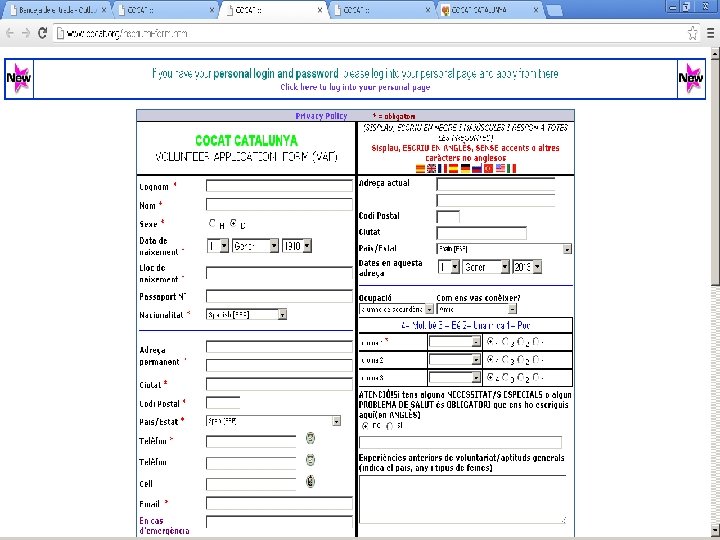Choose the German flag icon
The image size is (720, 540).
click(466, 169)
